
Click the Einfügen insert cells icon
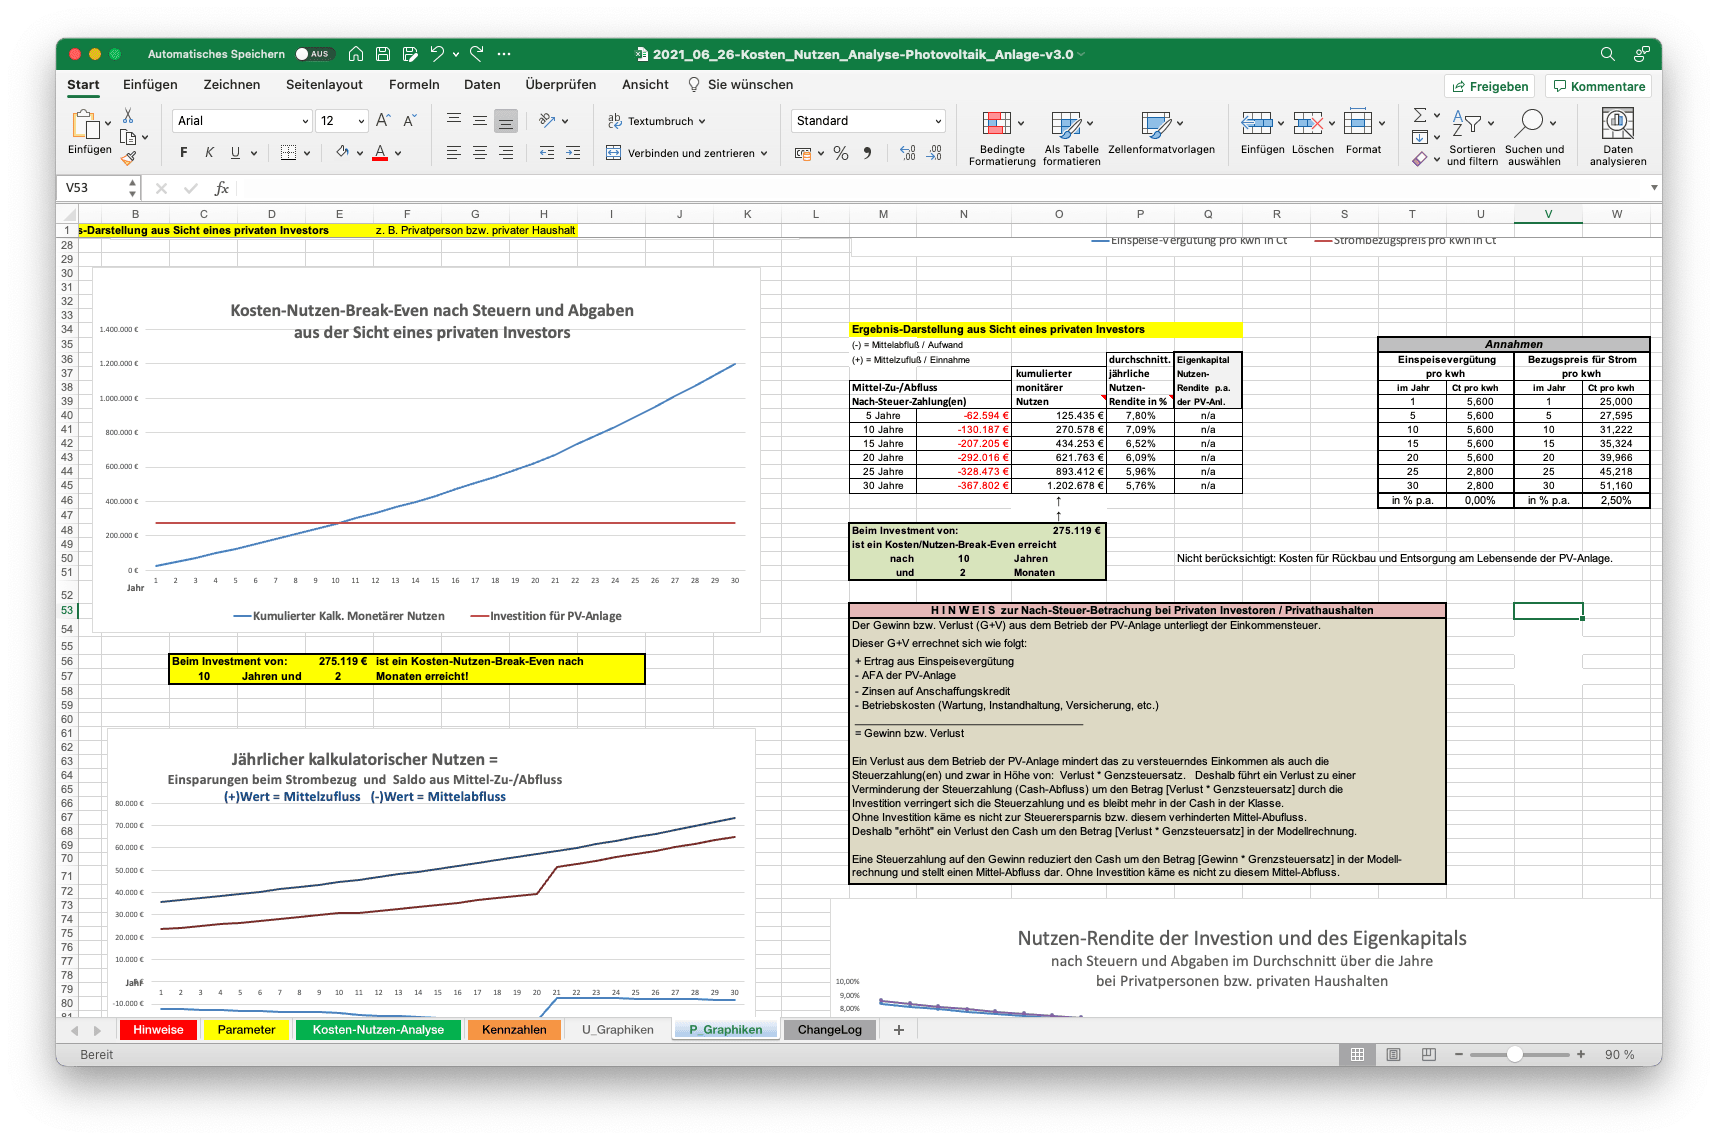point(1257,123)
